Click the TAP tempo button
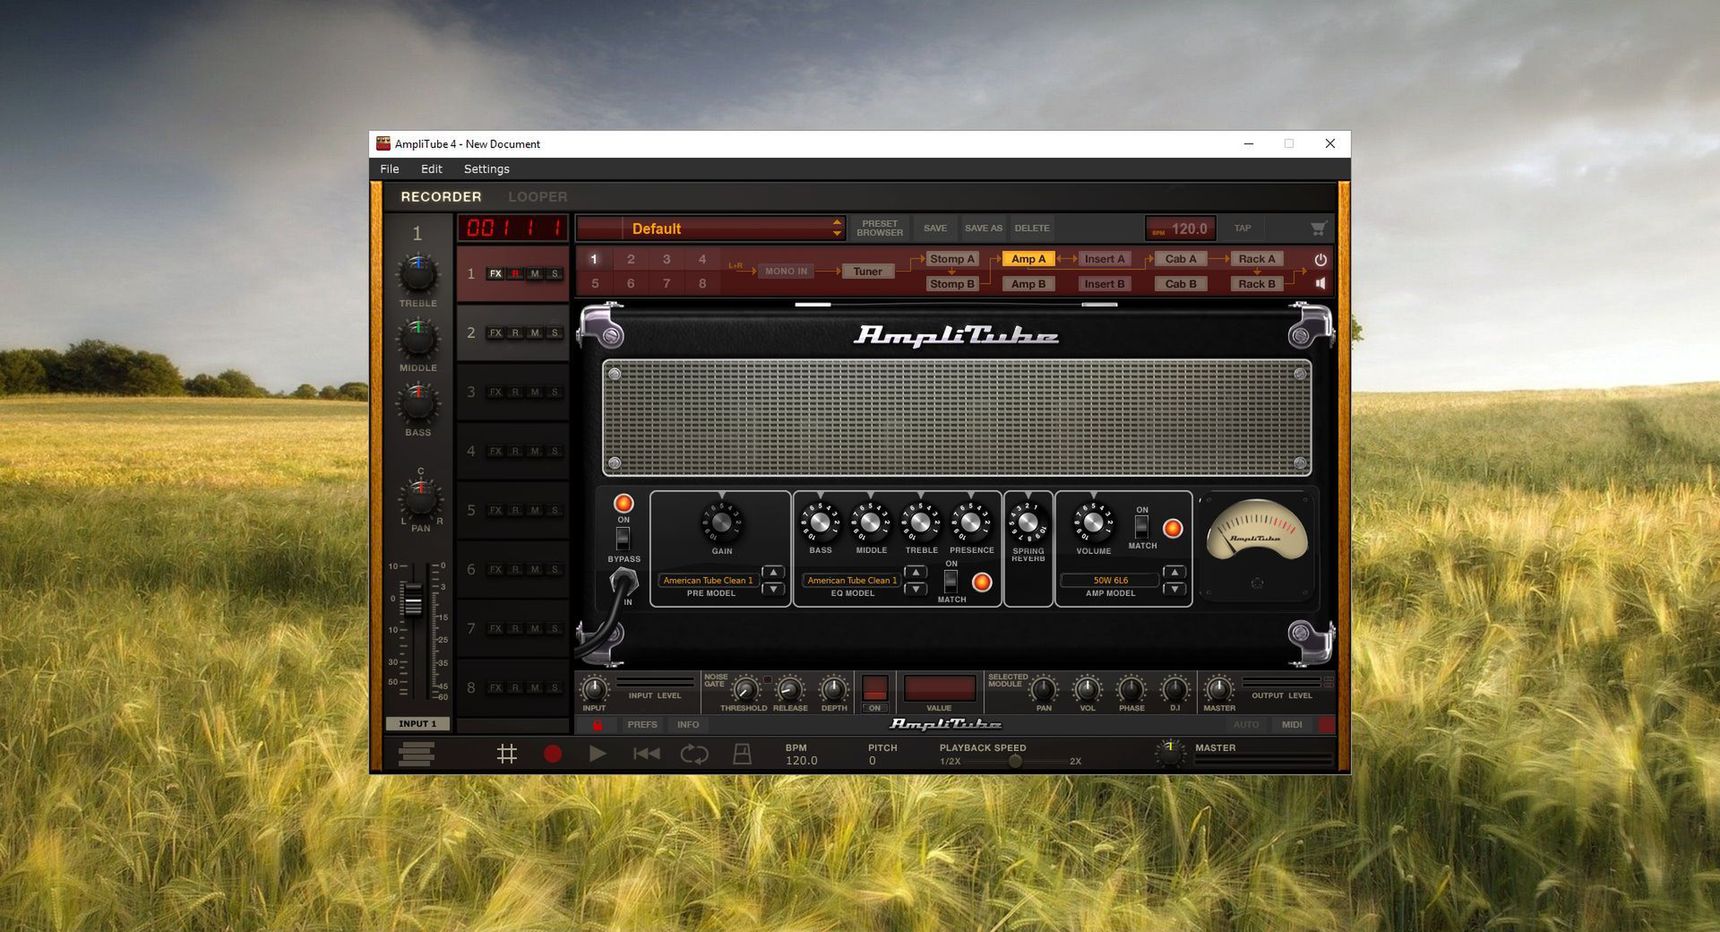This screenshot has width=1720, height=932. point(1242,228)
